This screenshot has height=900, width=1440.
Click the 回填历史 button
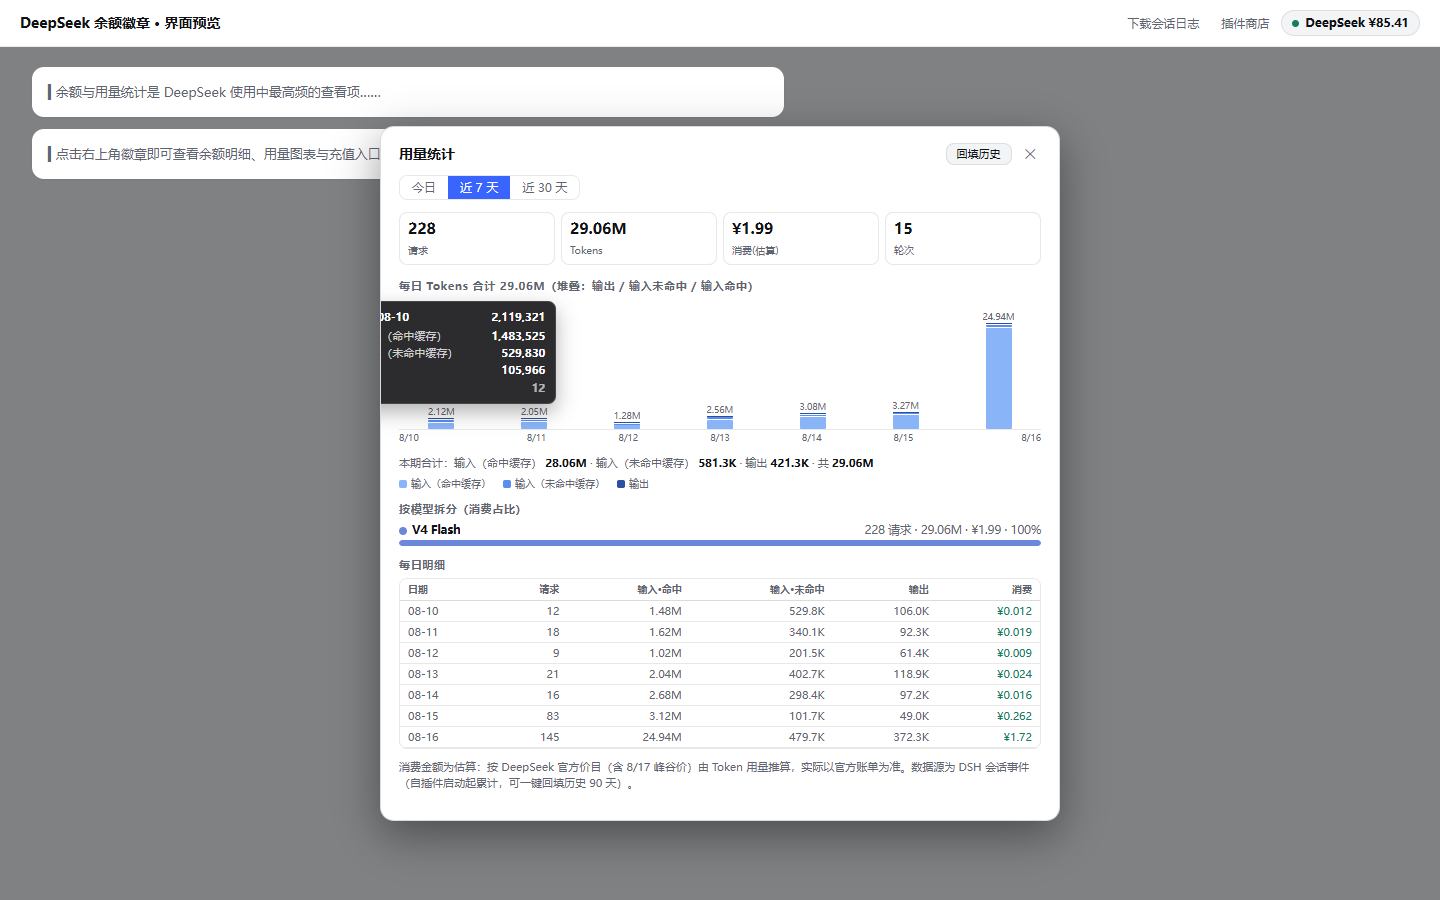tap(978, 154)
